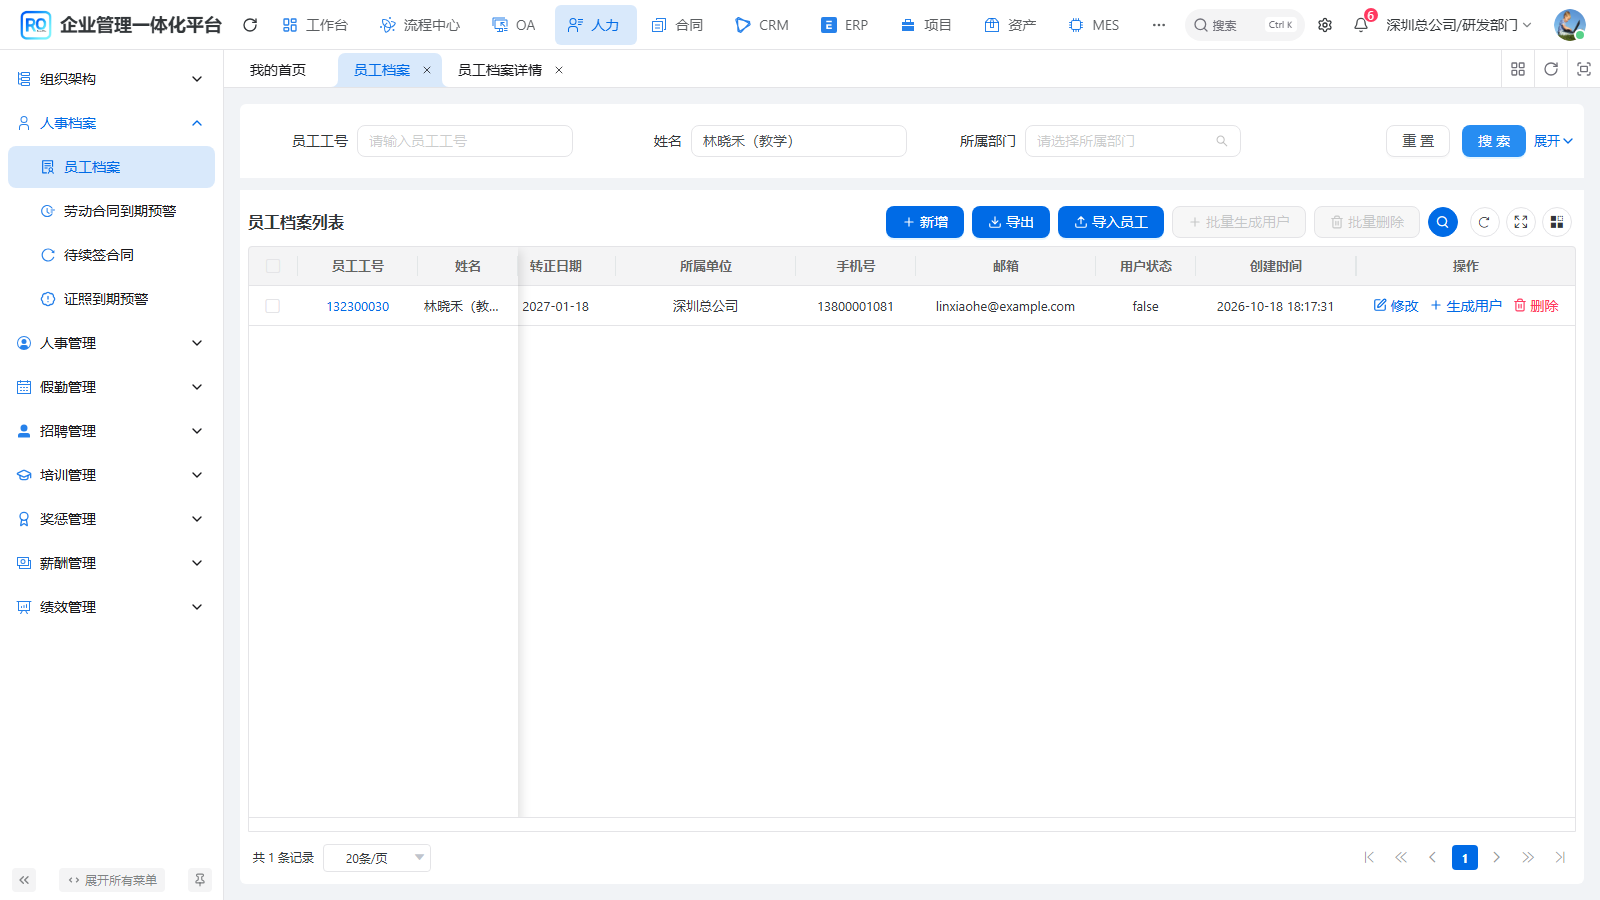Click 导入员工 to import employees
The image size is (1600, 900).
point(1111,222)
